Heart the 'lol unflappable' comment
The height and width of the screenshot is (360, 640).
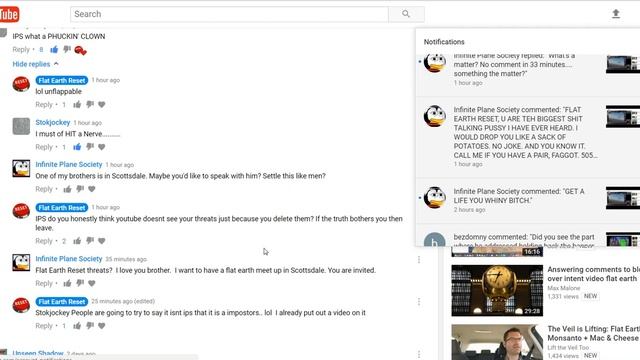tap(102, 104)
